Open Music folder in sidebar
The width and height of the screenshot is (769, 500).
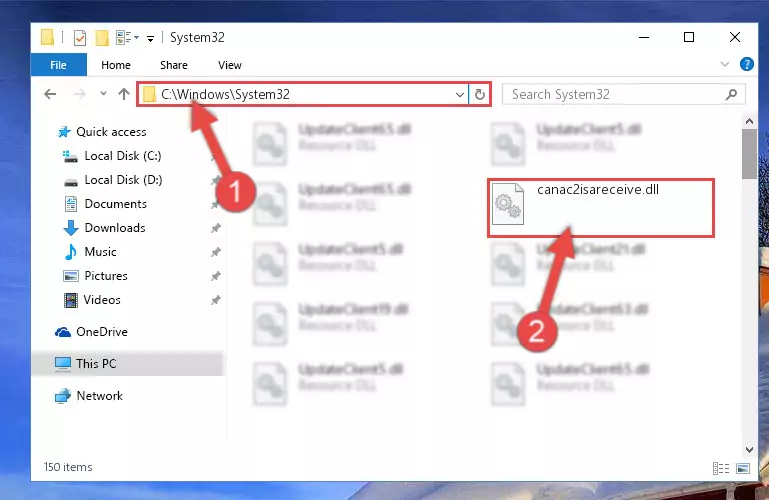pyautogui.click(x=100, y=252)
